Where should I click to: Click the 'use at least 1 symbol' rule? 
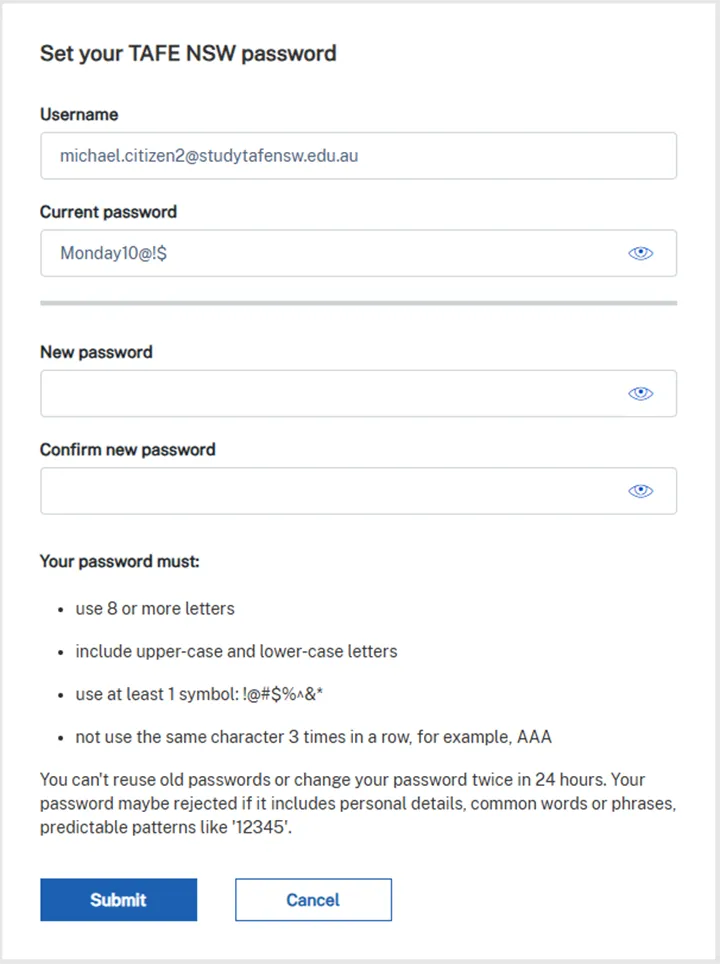(x=199, y=694)
